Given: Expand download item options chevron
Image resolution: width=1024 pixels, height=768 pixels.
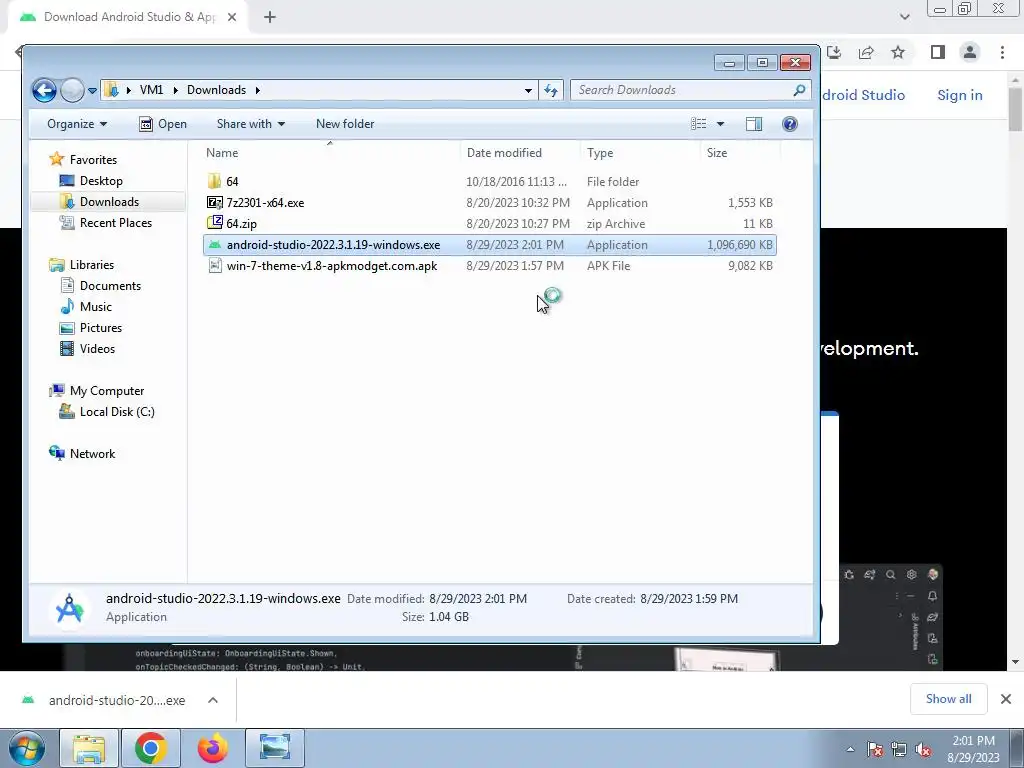Looking at the screenshot, I should tap(213, 700).
